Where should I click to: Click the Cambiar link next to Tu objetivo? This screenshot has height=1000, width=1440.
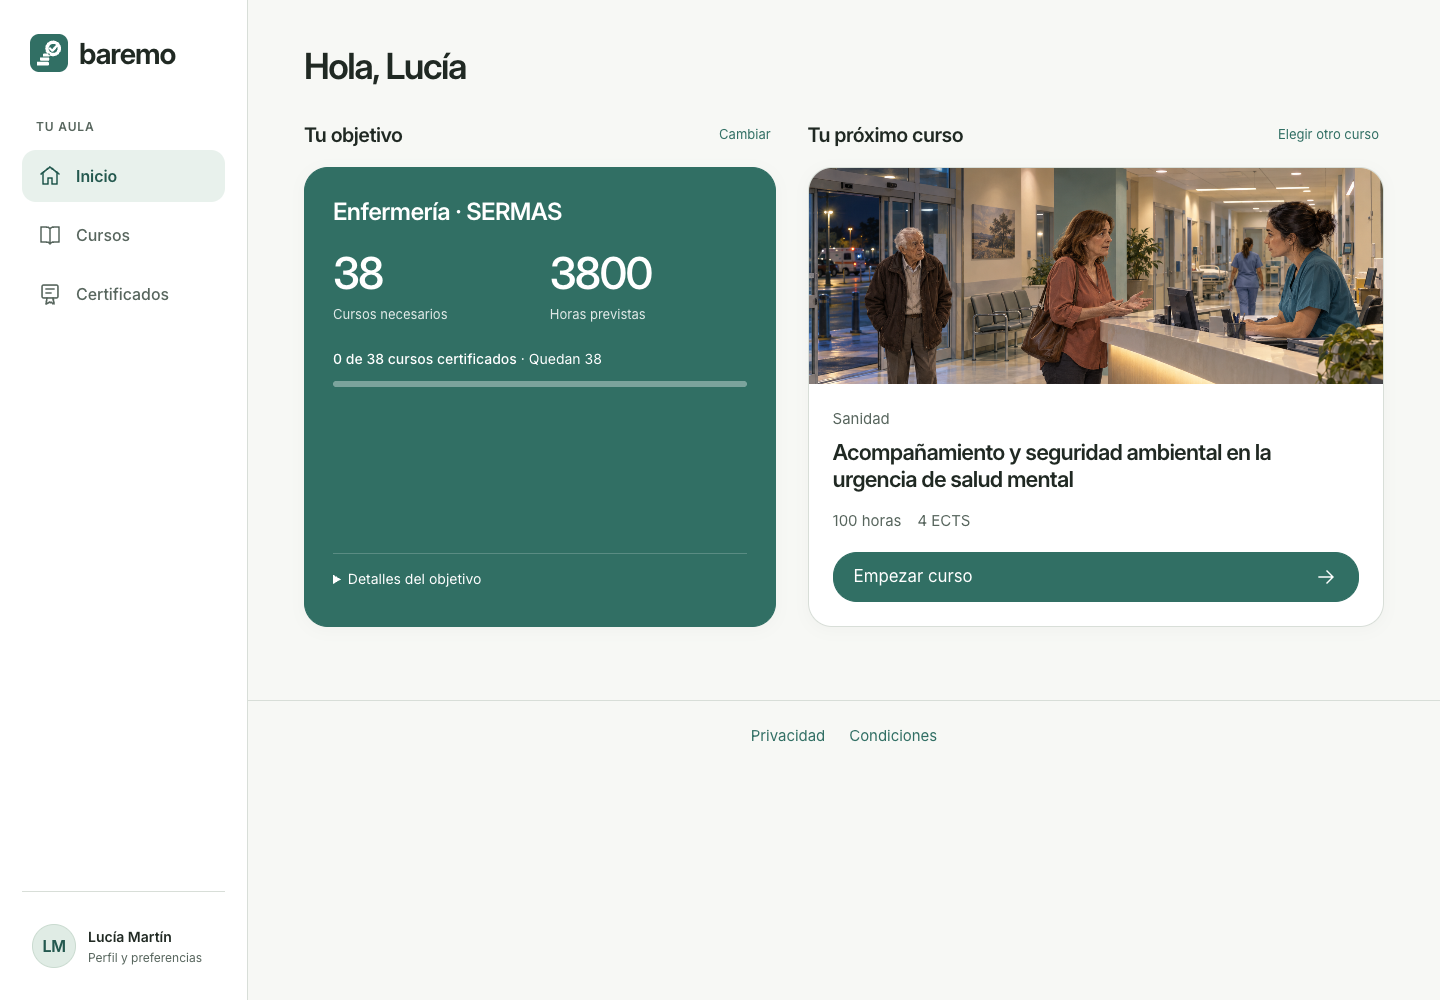coord(744,134)
